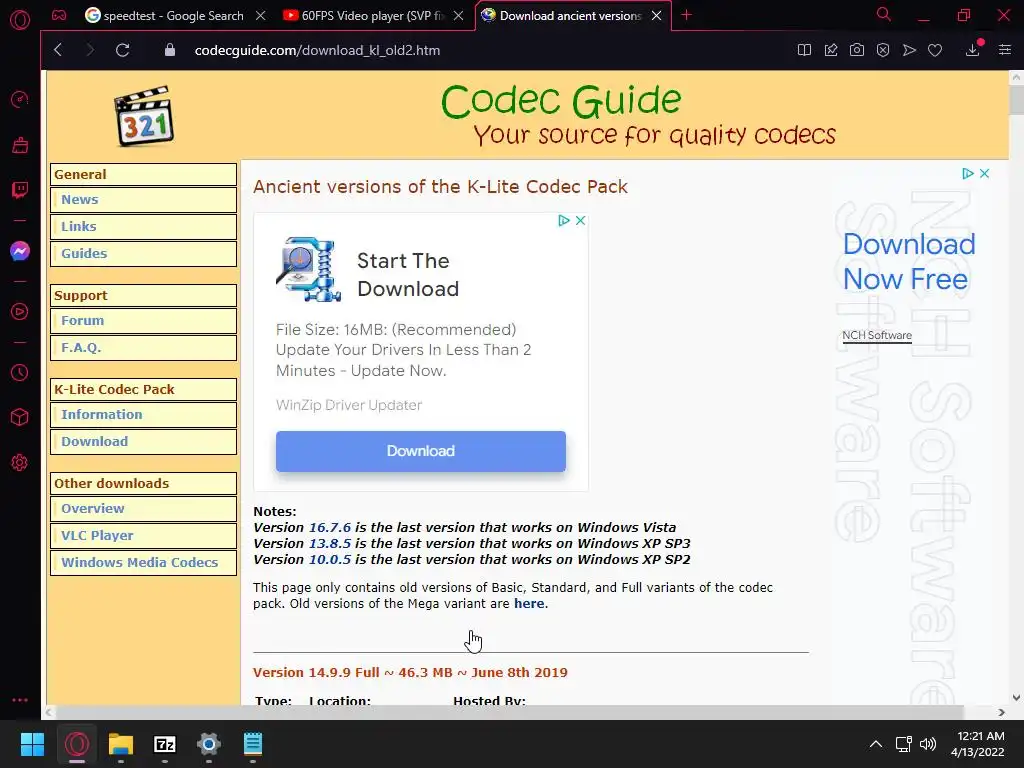Open sidebar setup three dots
Viewport: 1024px width, 768px height.
pos(20,699)
